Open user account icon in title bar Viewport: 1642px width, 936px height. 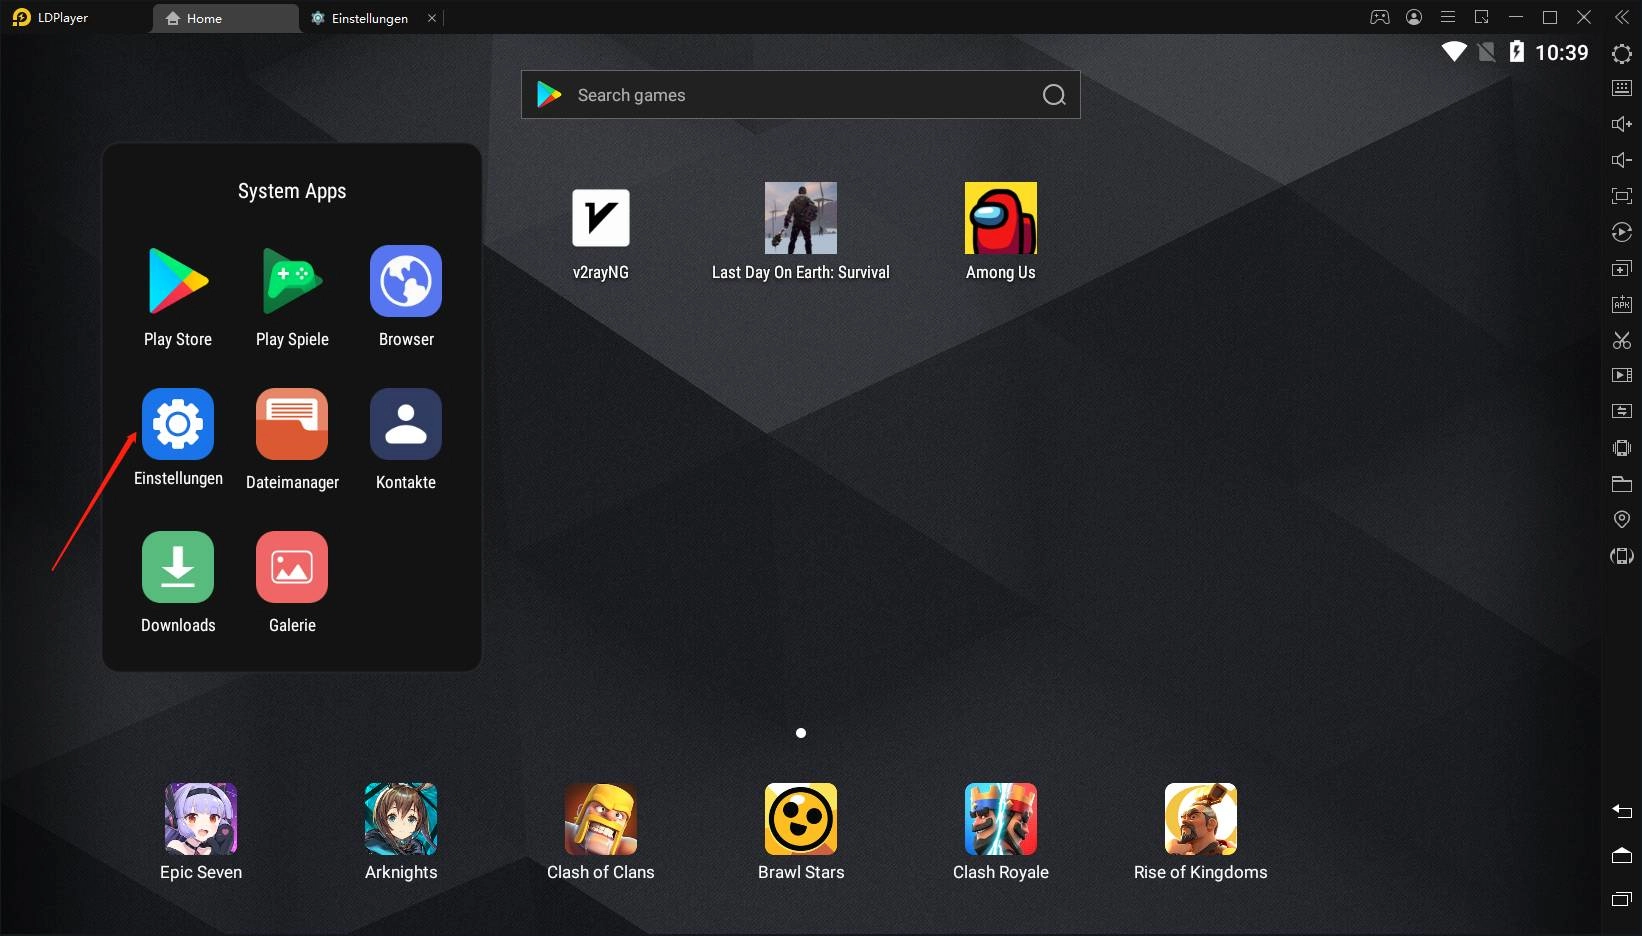click(x=1414, y=17)
